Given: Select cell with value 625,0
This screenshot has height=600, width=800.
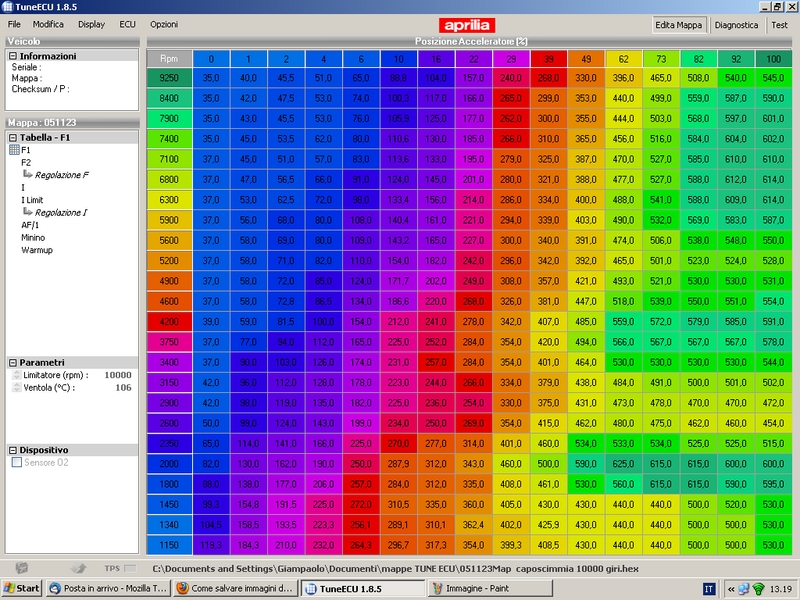Looking at the screenshot, I should pos(623,464).
